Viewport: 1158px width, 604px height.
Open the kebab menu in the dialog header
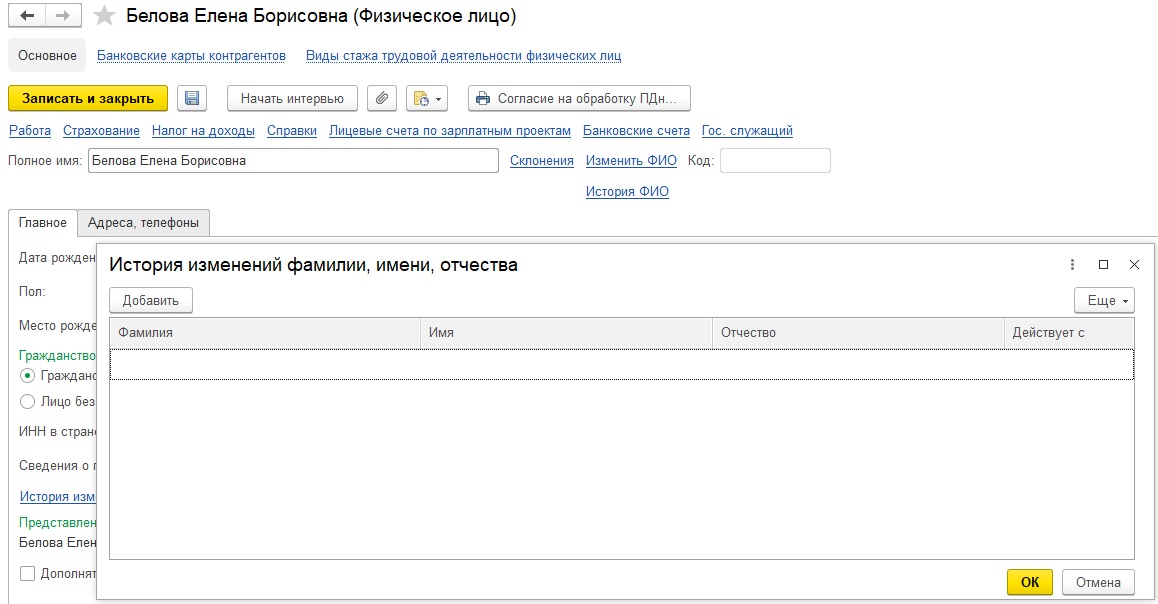point(1073,265)
